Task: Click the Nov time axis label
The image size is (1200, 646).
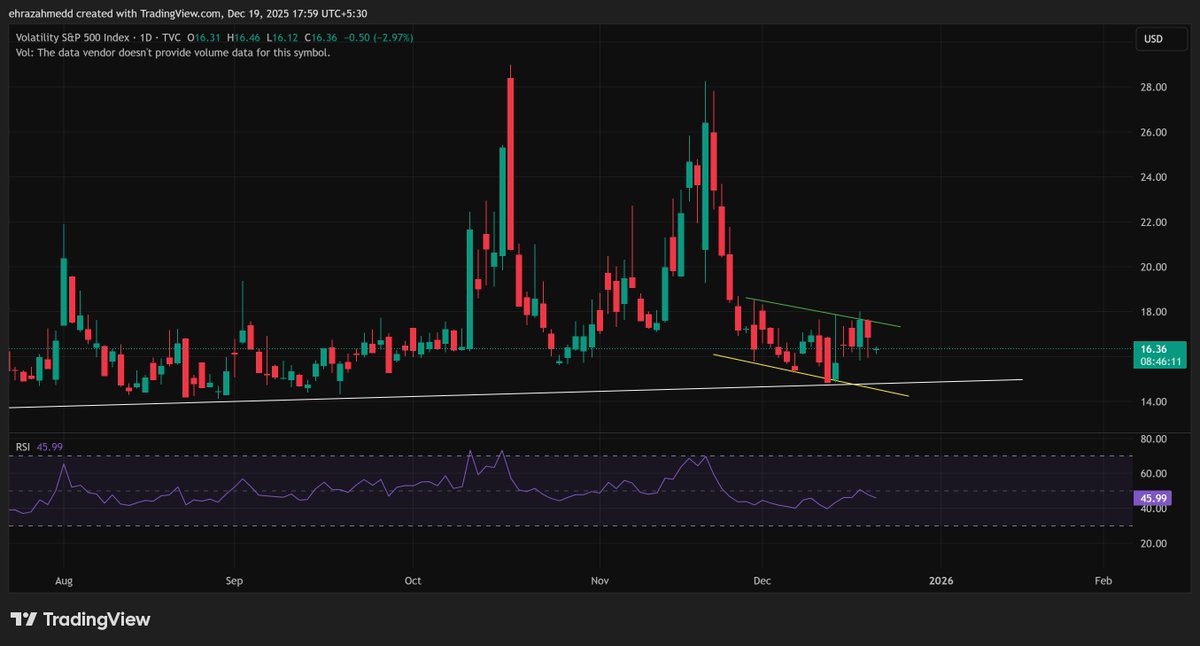Action: point(600,580)
